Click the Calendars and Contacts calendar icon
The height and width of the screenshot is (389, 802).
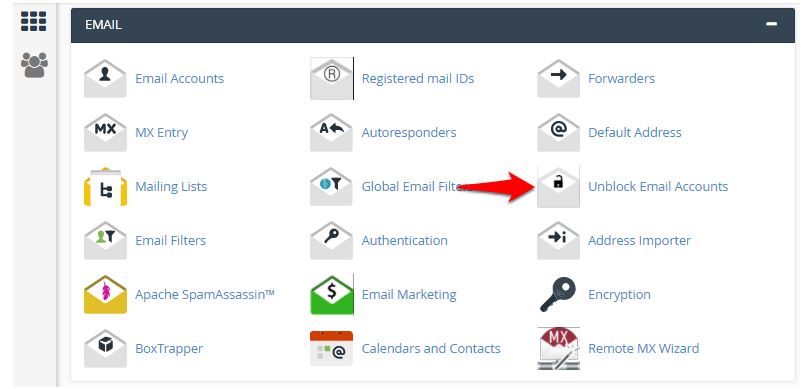coord(331,349)
